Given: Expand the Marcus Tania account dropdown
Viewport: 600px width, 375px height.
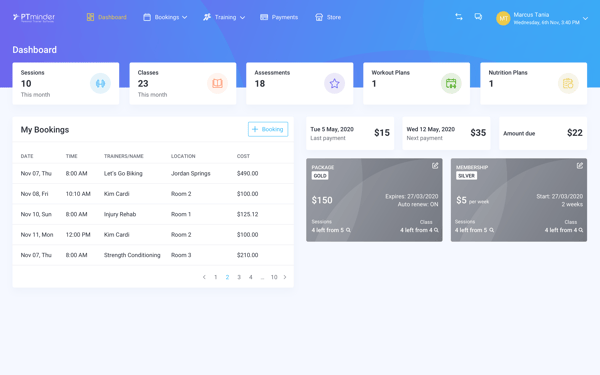Looking at the screenshot, I should pyautogui.click(x=585, y=18).
